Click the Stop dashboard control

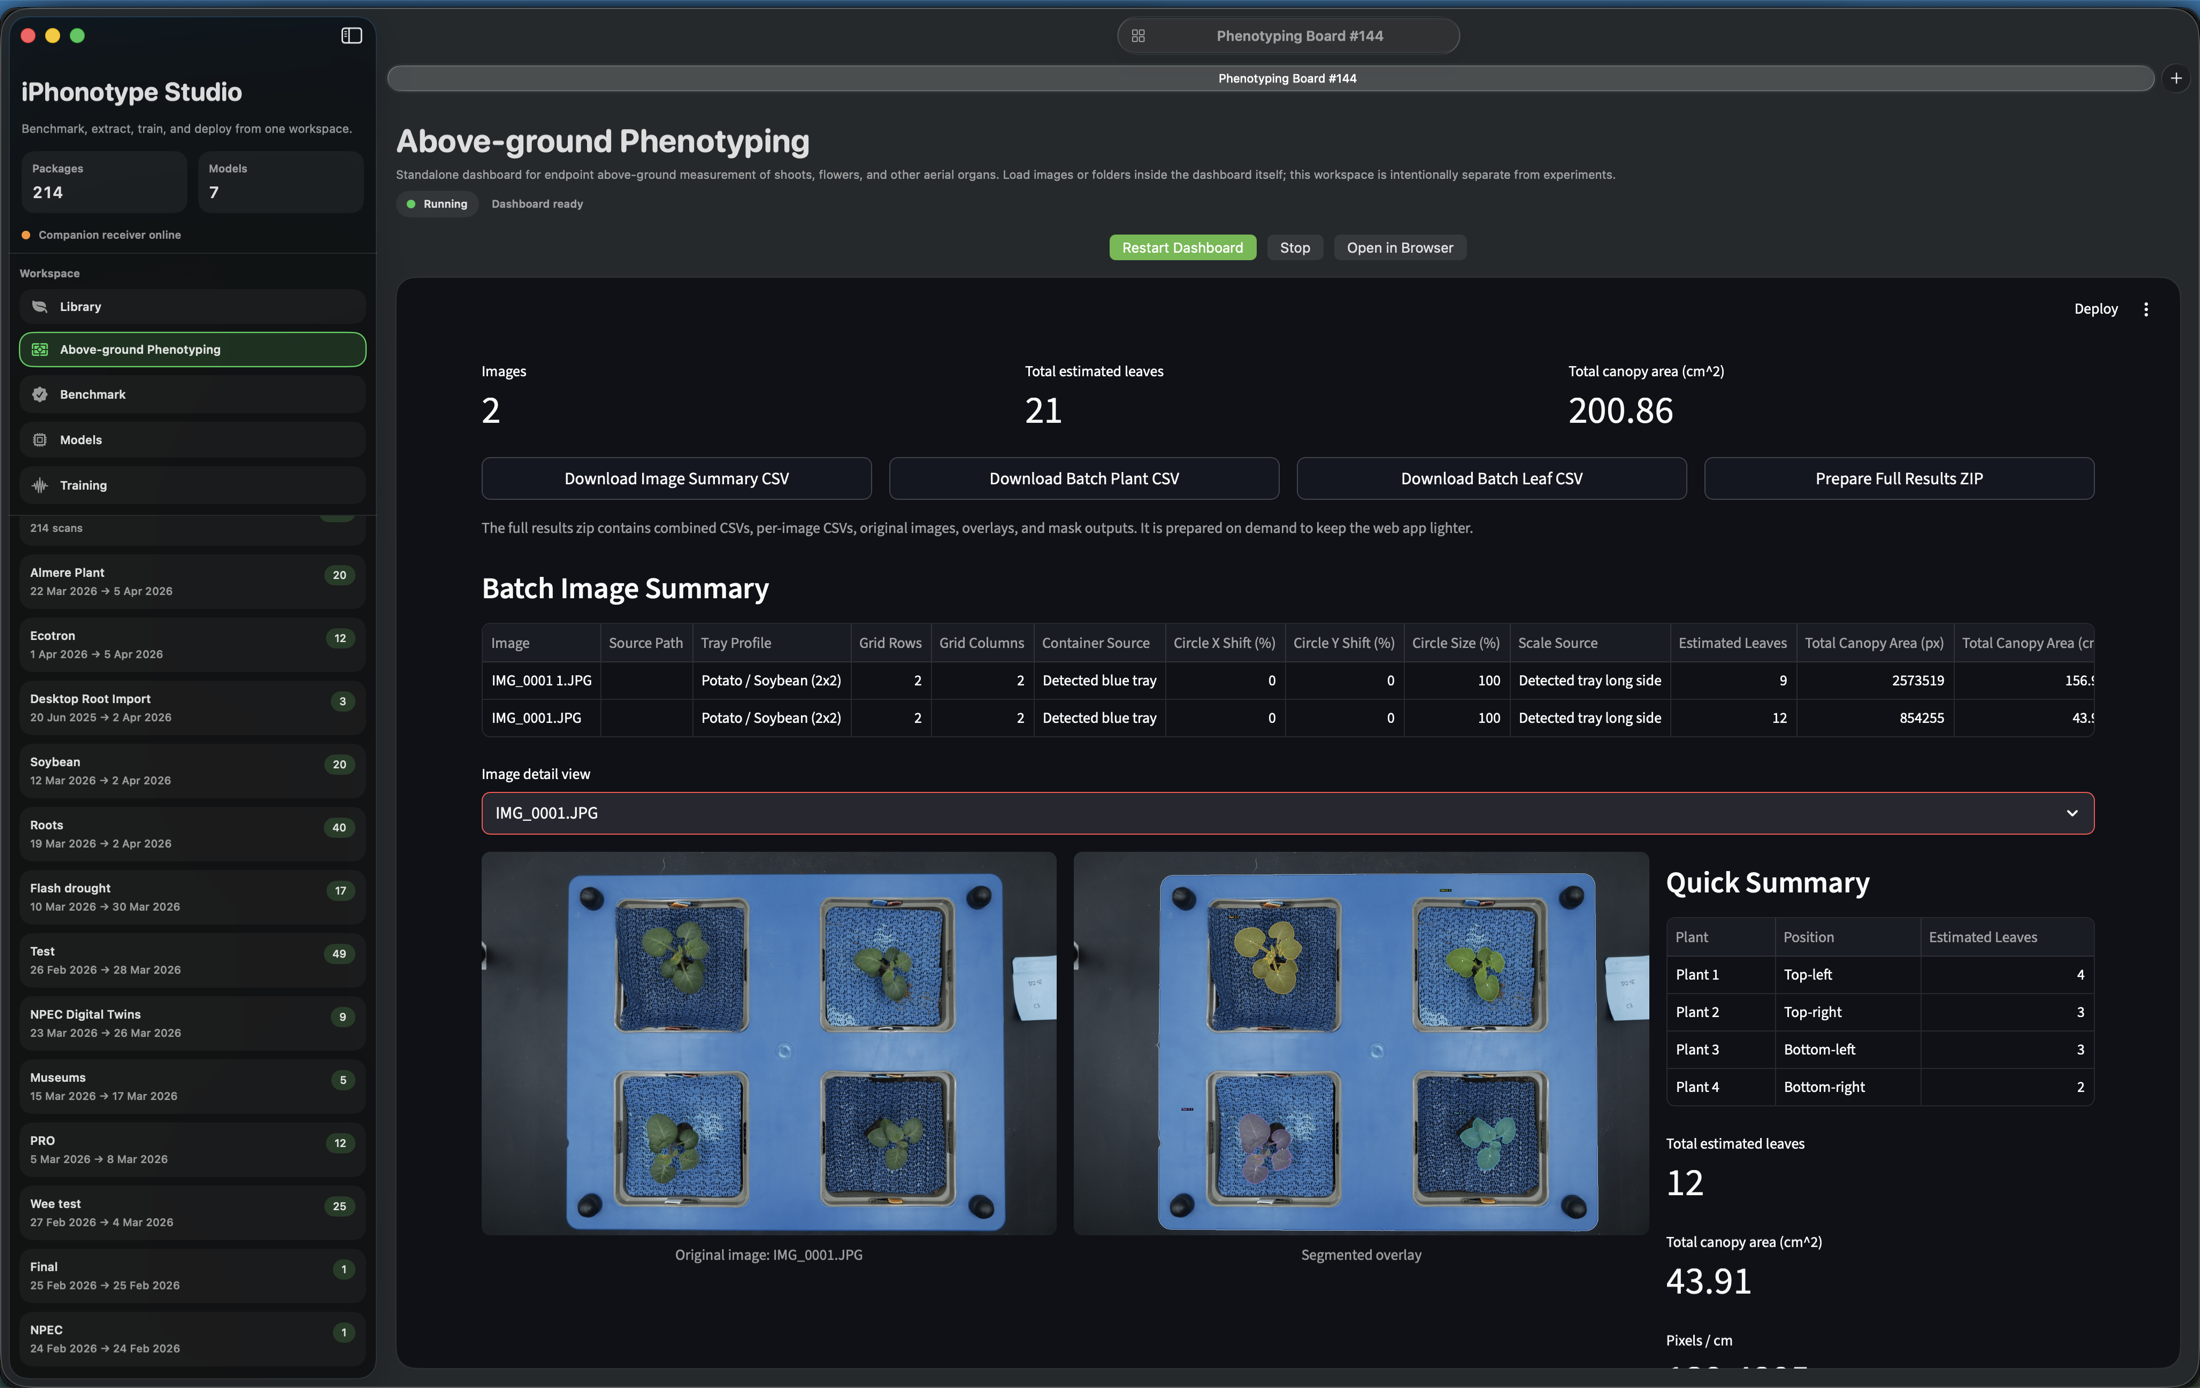coord(1294,247)
